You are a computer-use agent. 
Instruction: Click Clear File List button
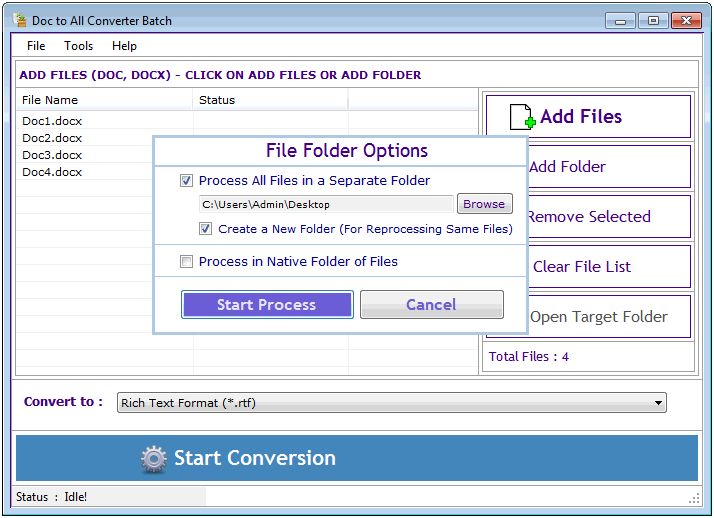(x=609, y=267)
